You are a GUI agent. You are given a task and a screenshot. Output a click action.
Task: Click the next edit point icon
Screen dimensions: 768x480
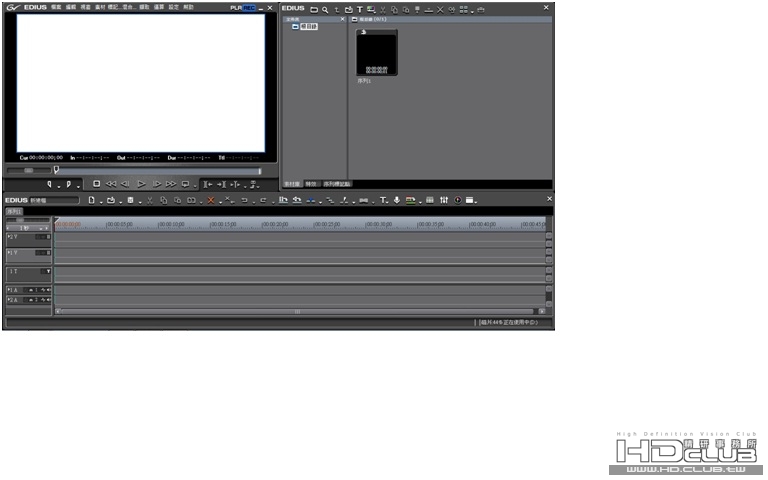pos(221,185)
